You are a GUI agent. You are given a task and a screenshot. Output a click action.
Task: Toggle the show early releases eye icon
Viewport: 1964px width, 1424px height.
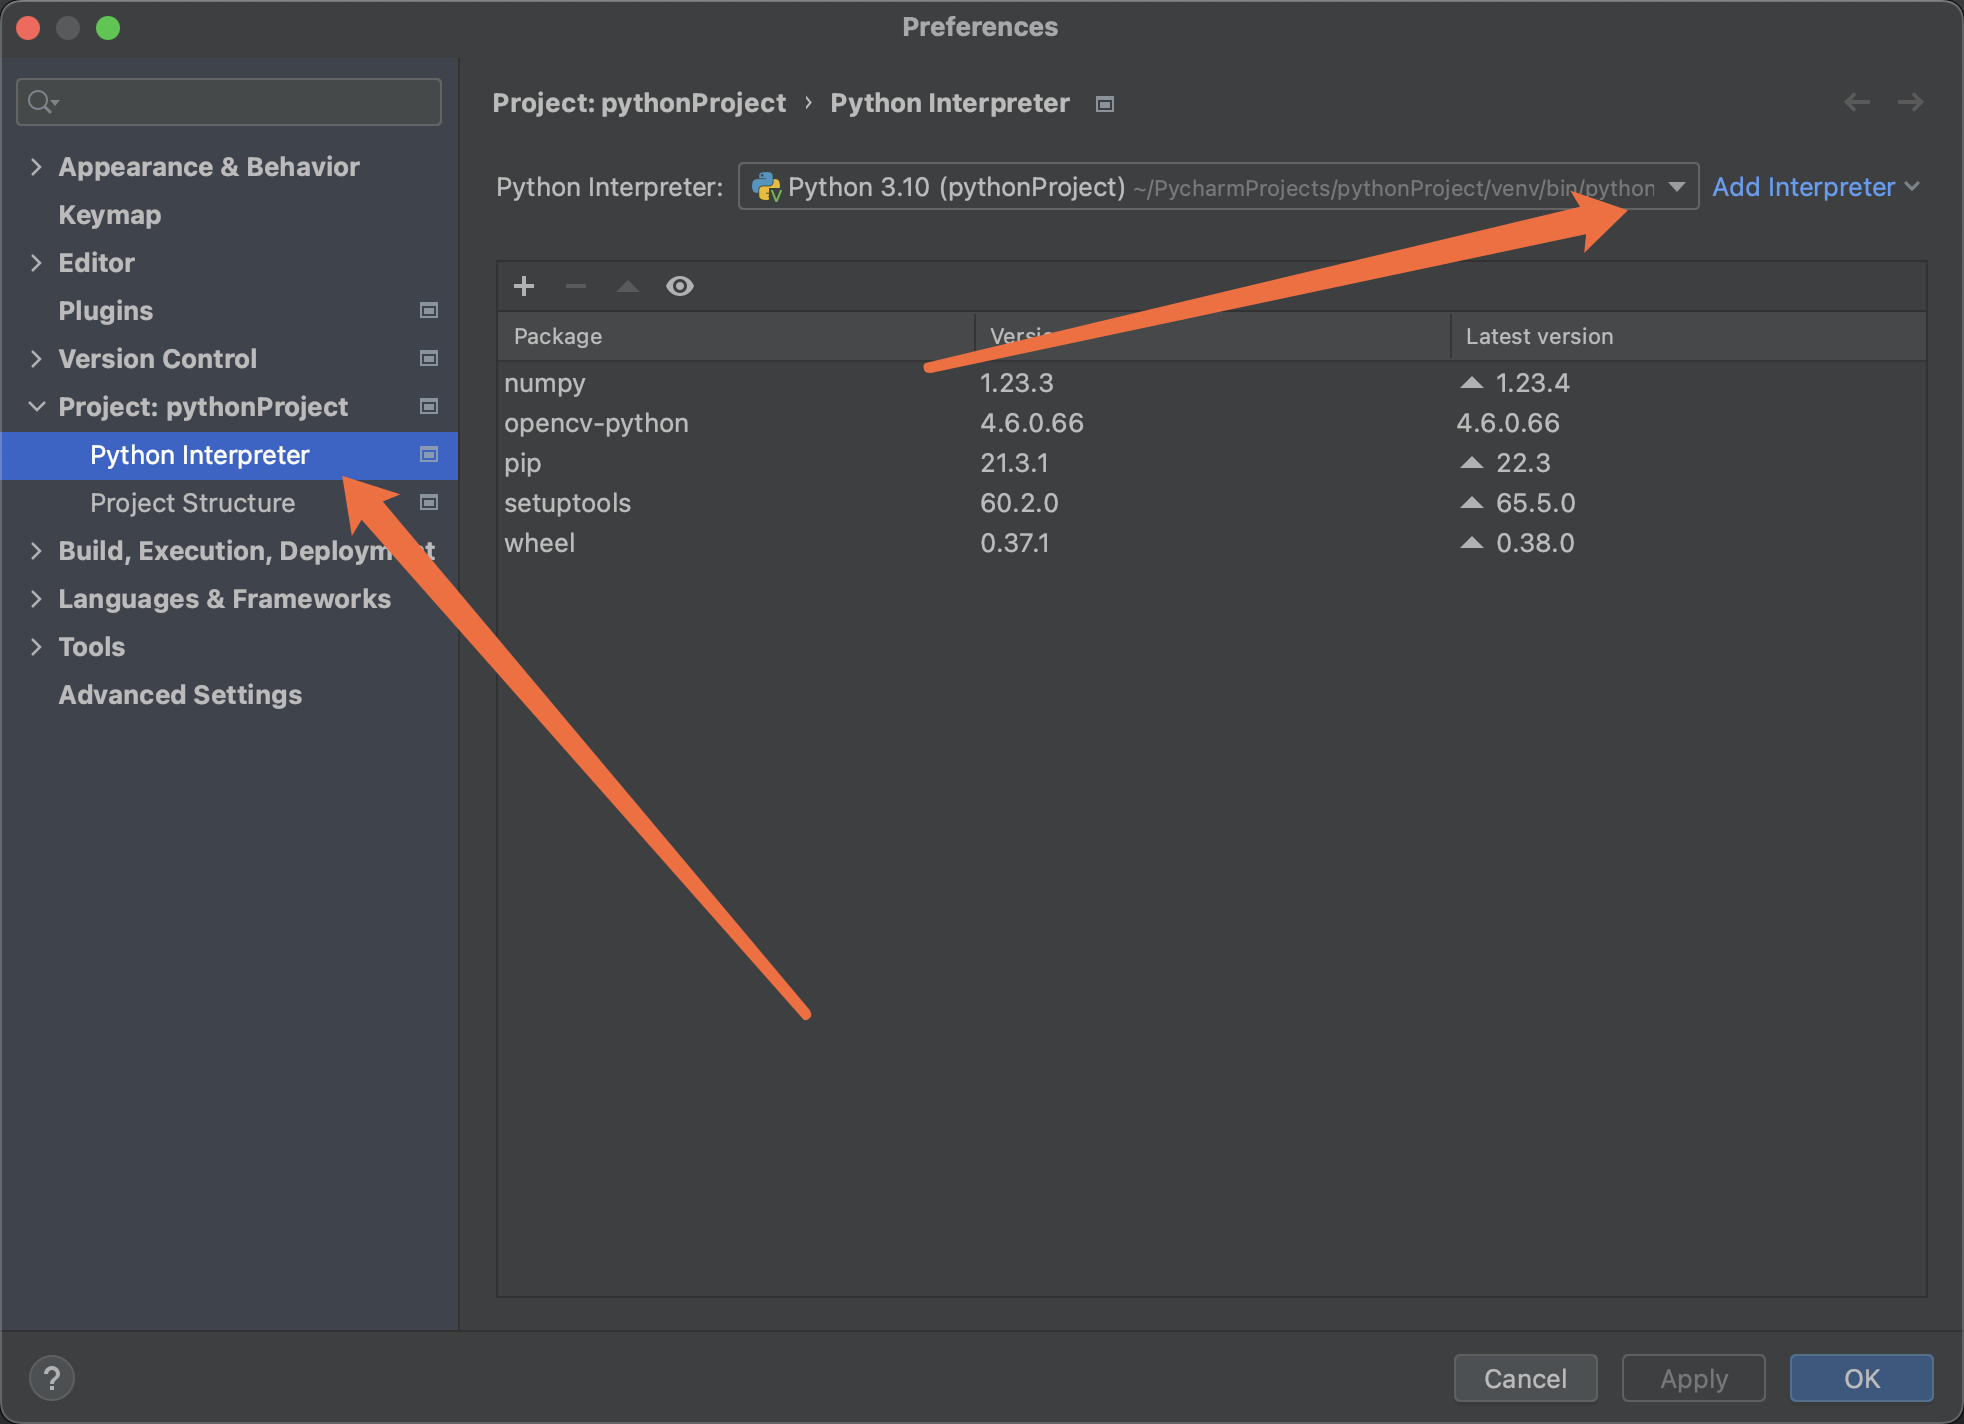pyautogui.click(x=680, y=286)
